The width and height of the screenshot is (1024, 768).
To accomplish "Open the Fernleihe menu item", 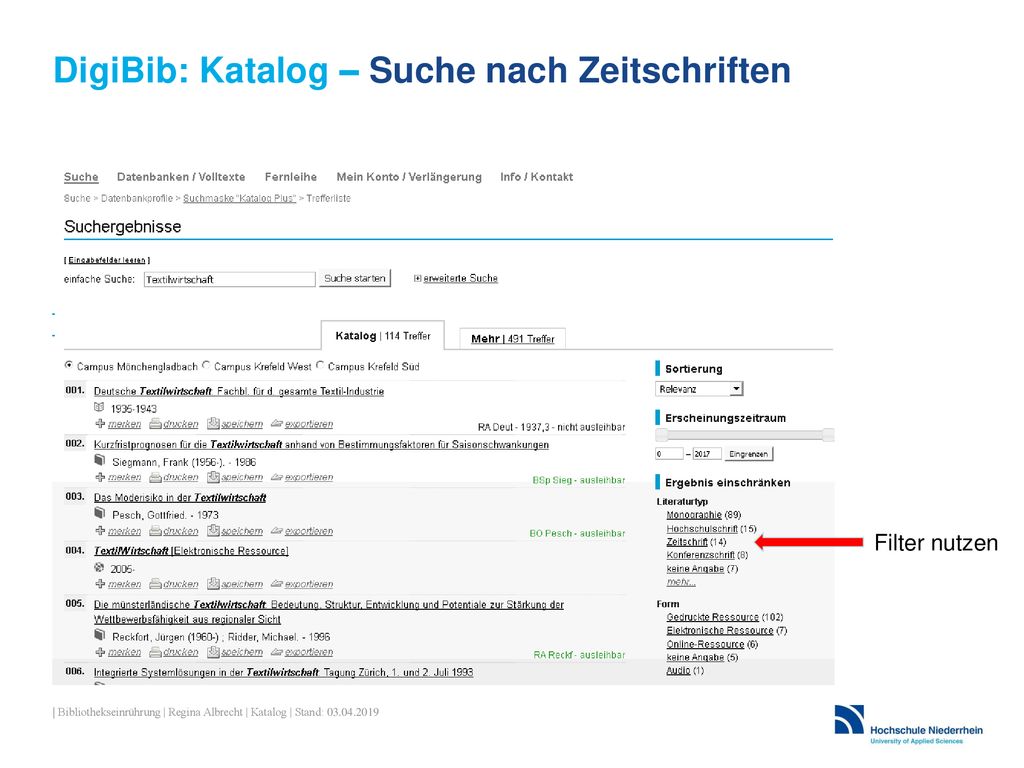I will [291, 177].
